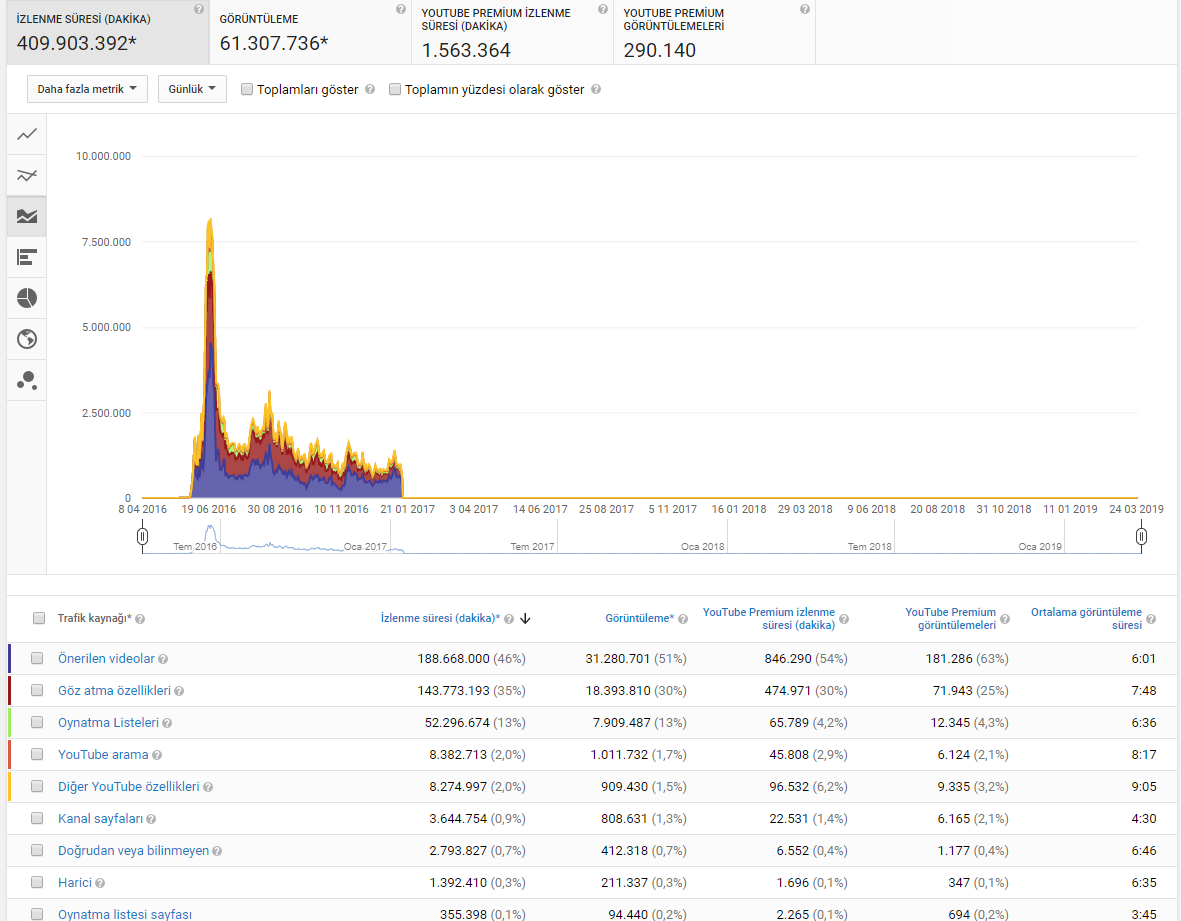Select the globe map view icon
The width and height of the screenshot is (1181, 921).
[27, 339]
